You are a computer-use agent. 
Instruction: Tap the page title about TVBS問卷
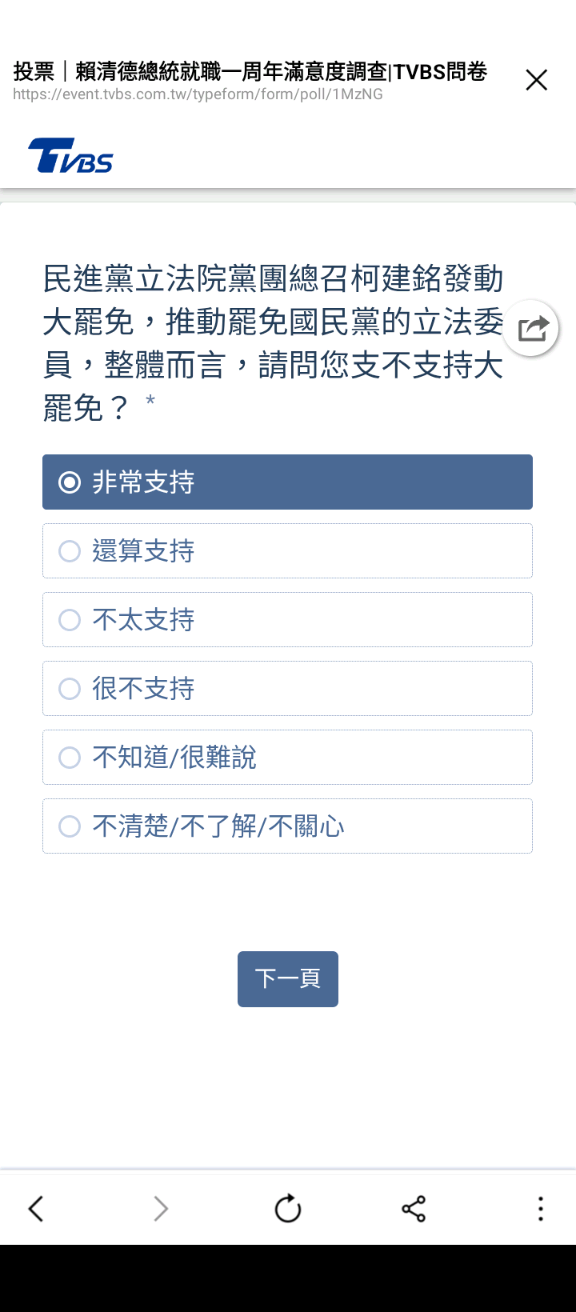coord(250,72)
